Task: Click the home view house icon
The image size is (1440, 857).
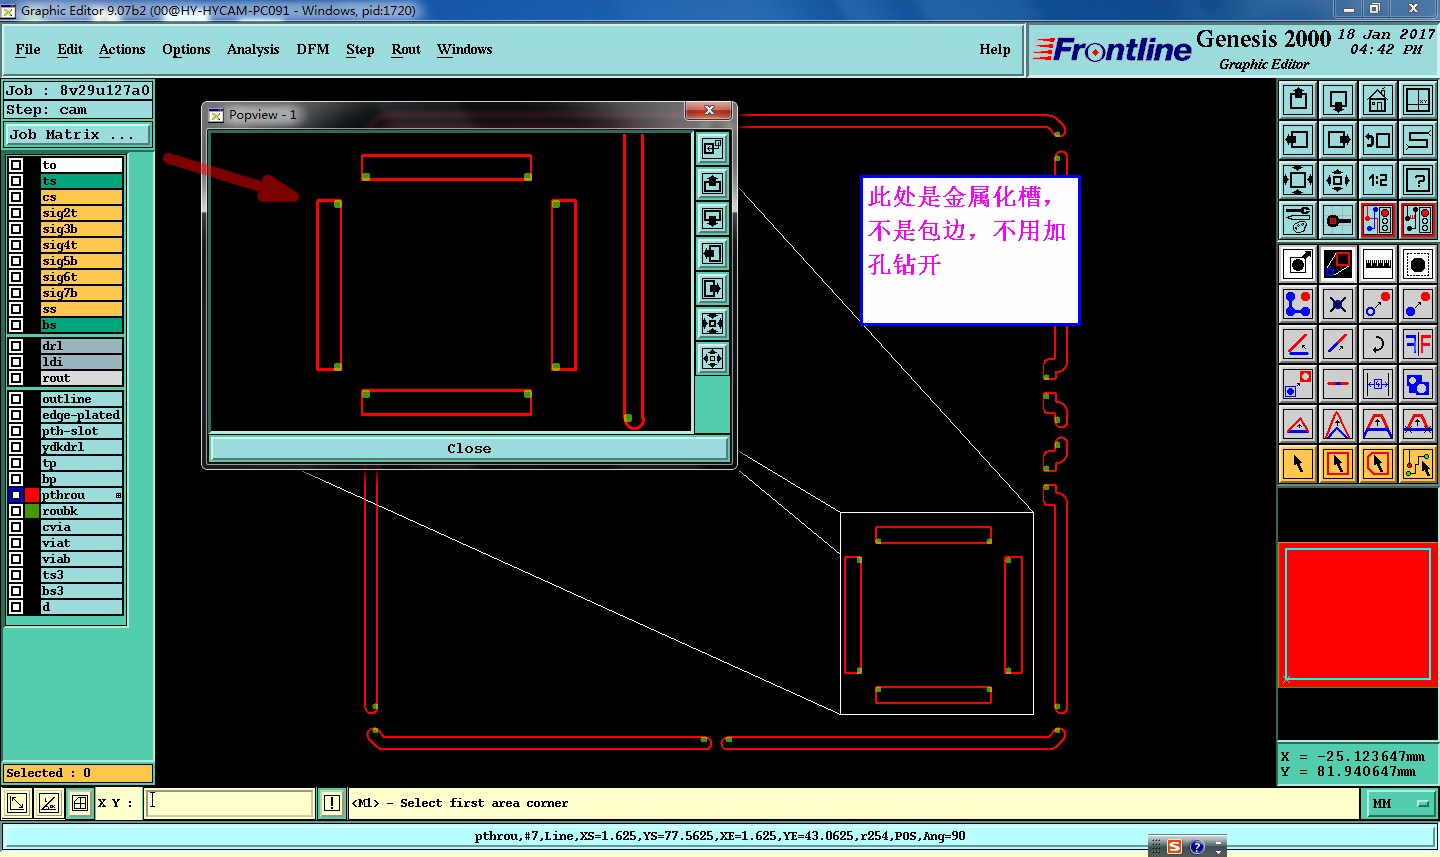Action: (x=1378, y=100)
